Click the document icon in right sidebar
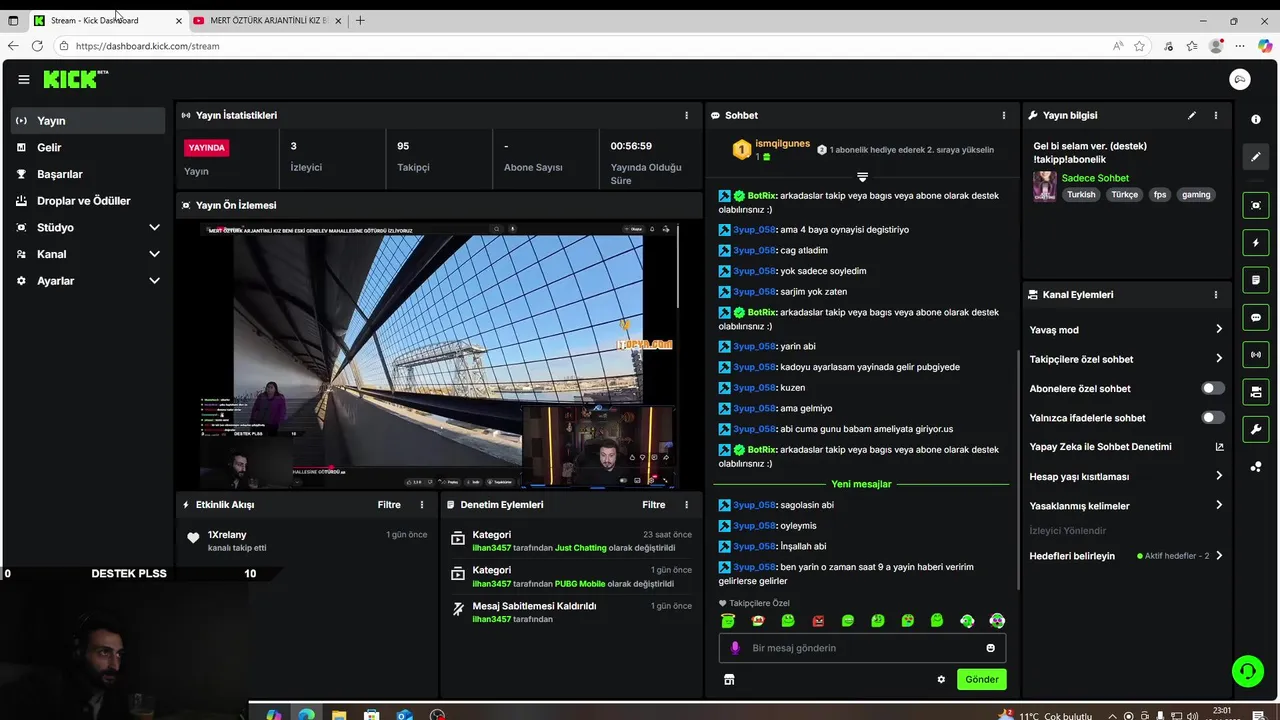This screenshot has height=720, width=1280. [x=1256, y=280]
